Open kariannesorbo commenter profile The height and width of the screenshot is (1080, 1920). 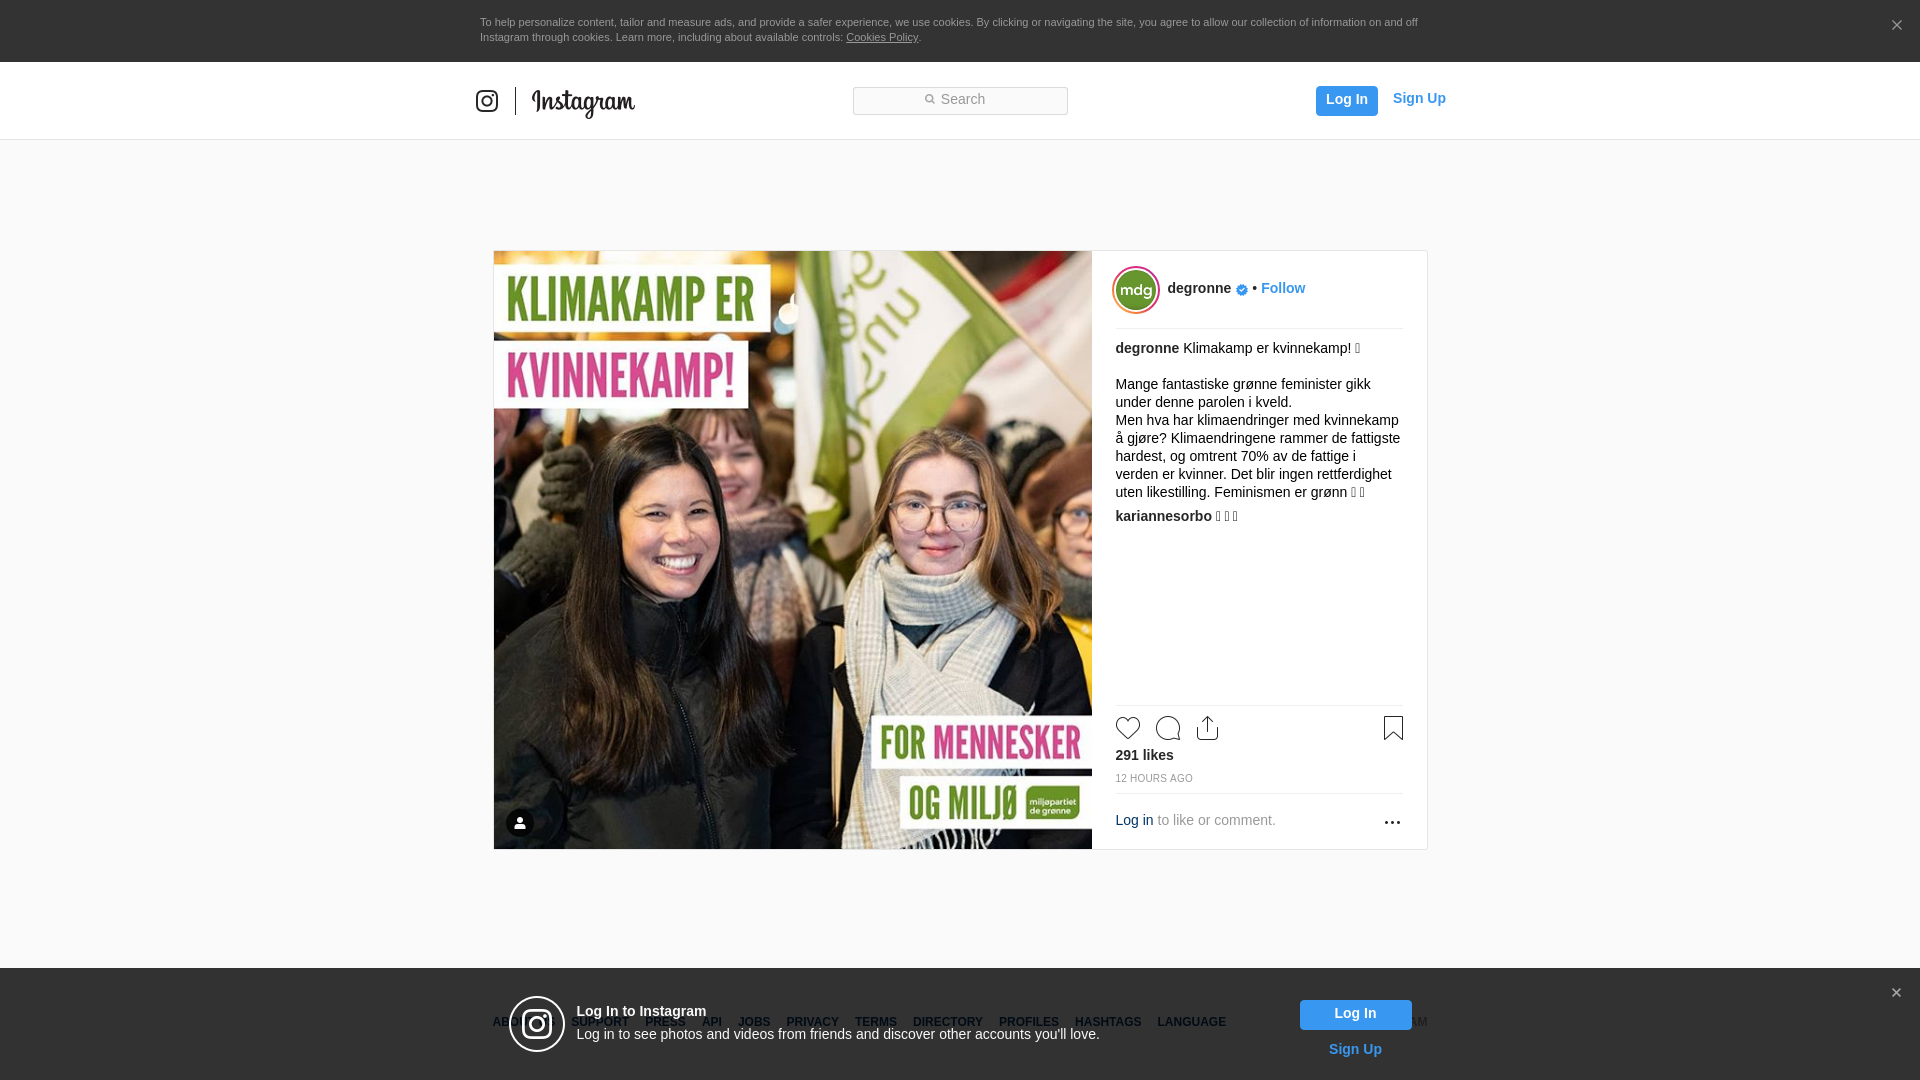pyautogui.click(x=1163, y=516)
